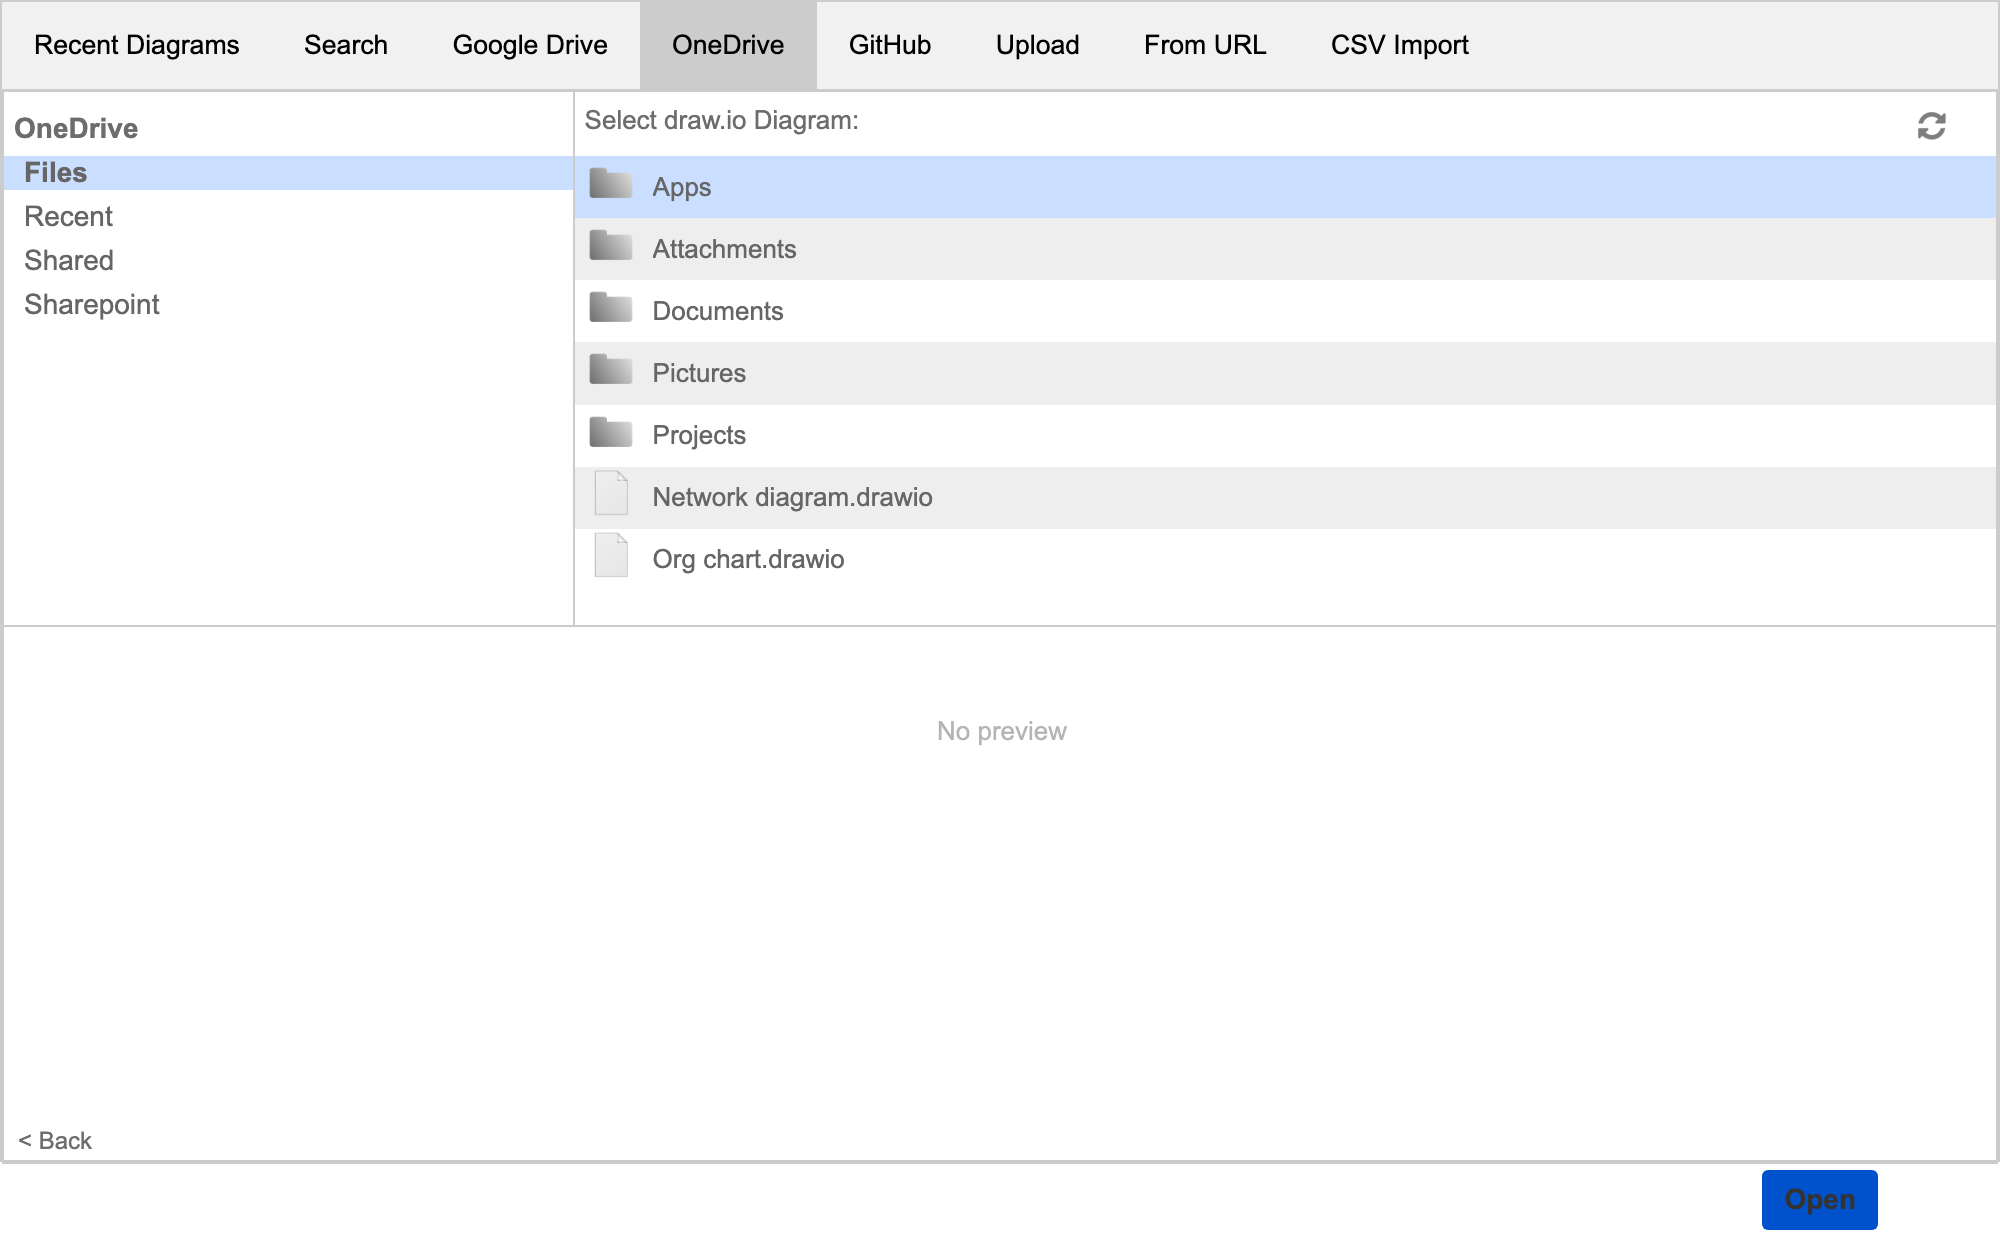Screen dimensions: 2000x1240
Task: Click the Attachments folder icon
Action: pos(610,246)
